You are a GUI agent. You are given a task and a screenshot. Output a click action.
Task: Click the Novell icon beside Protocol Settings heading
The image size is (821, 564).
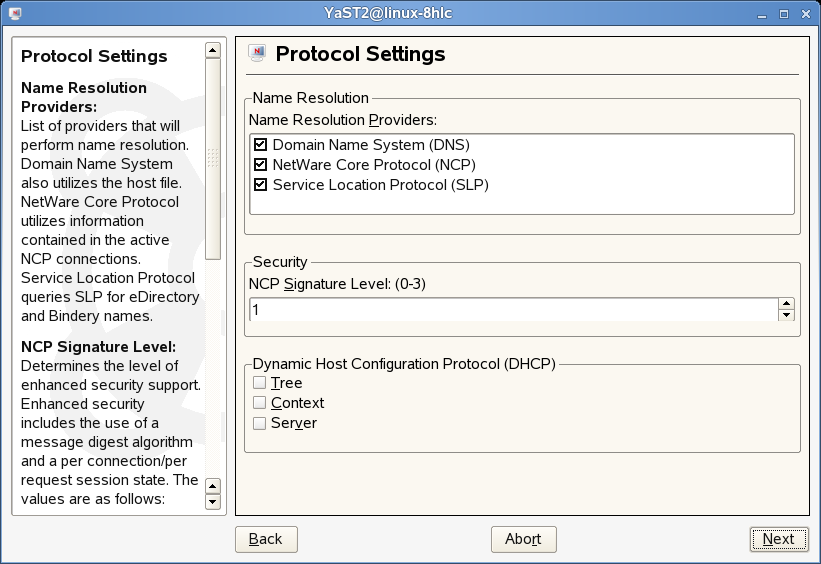(x=257, y=53)
